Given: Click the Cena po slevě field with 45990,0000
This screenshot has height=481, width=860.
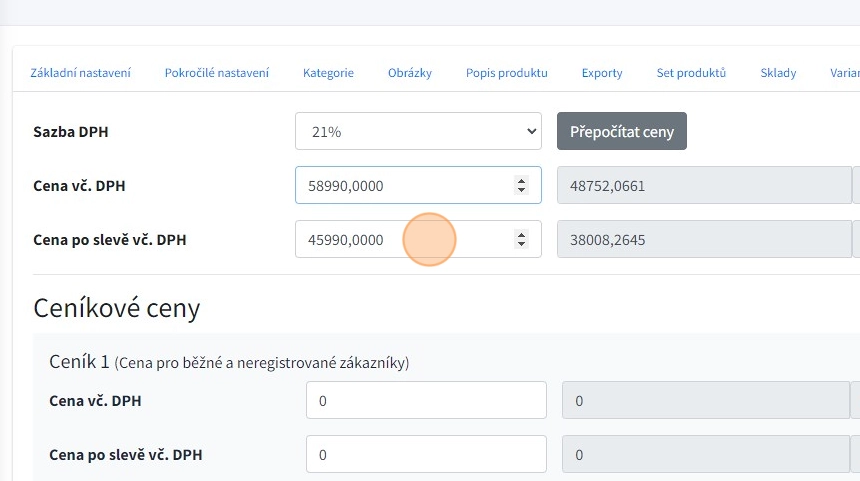Looking at the screenshot, I should point(400,239).
